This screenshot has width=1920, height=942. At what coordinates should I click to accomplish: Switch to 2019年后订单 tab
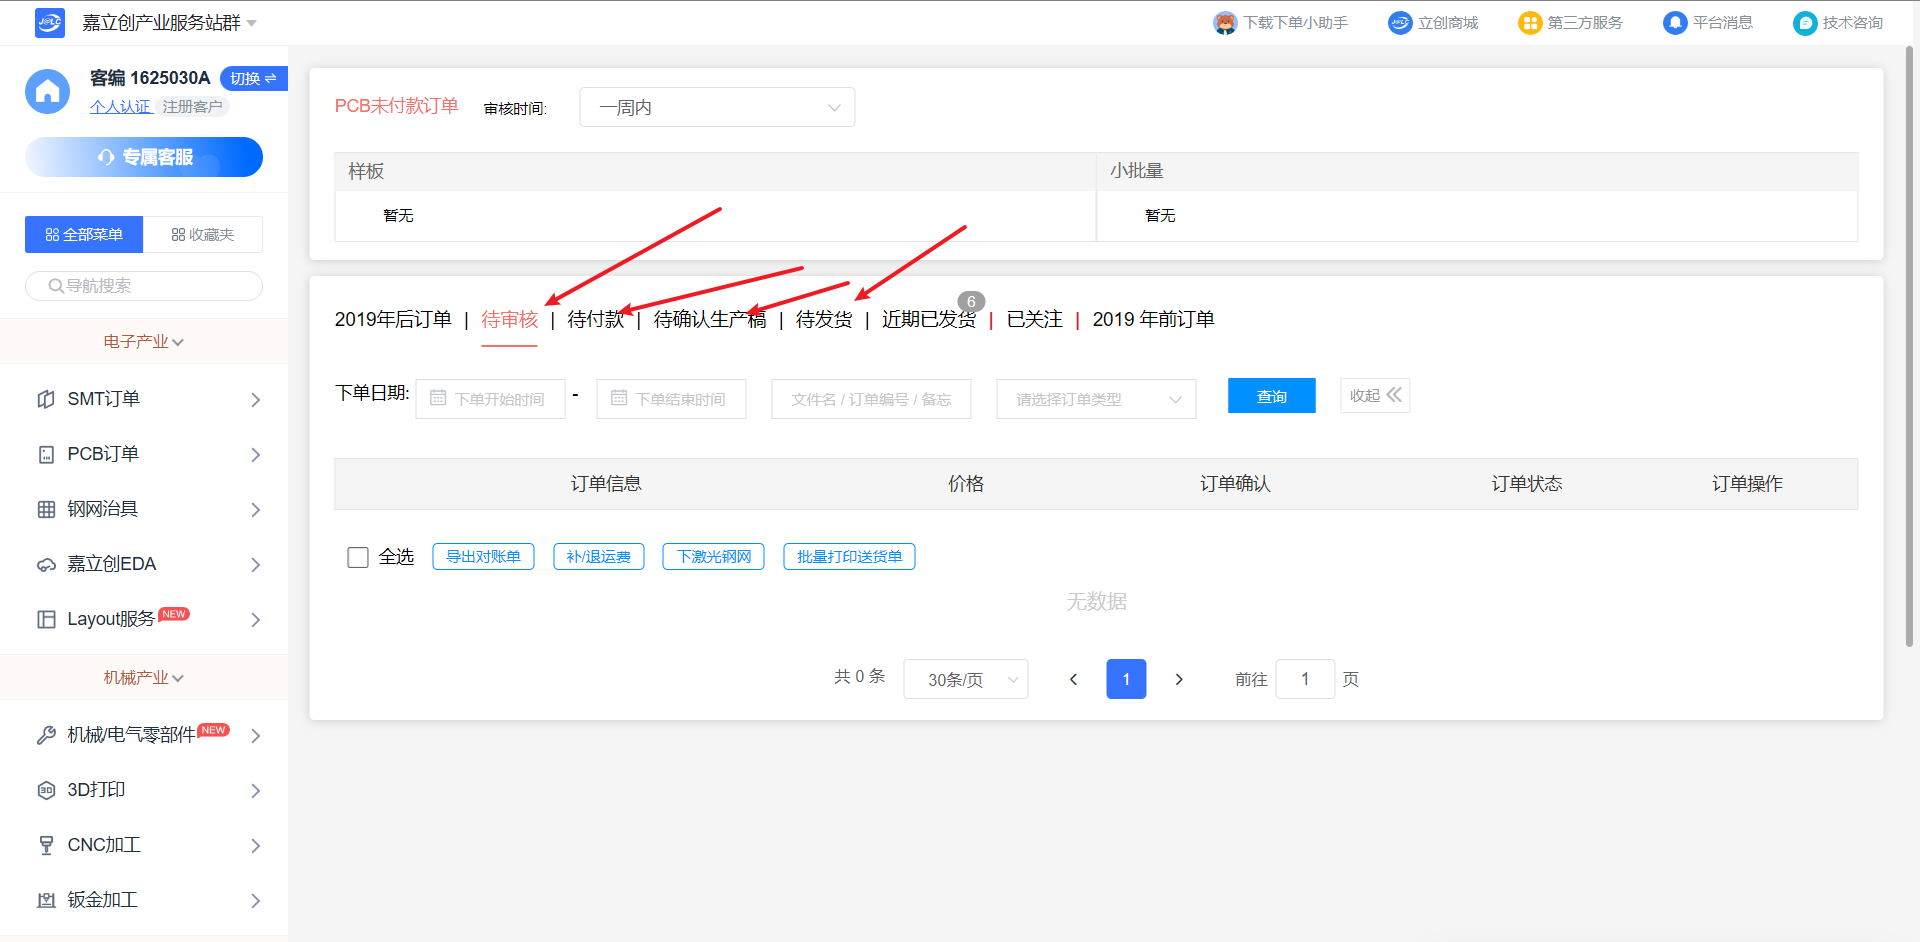click(x=393, y=319)
